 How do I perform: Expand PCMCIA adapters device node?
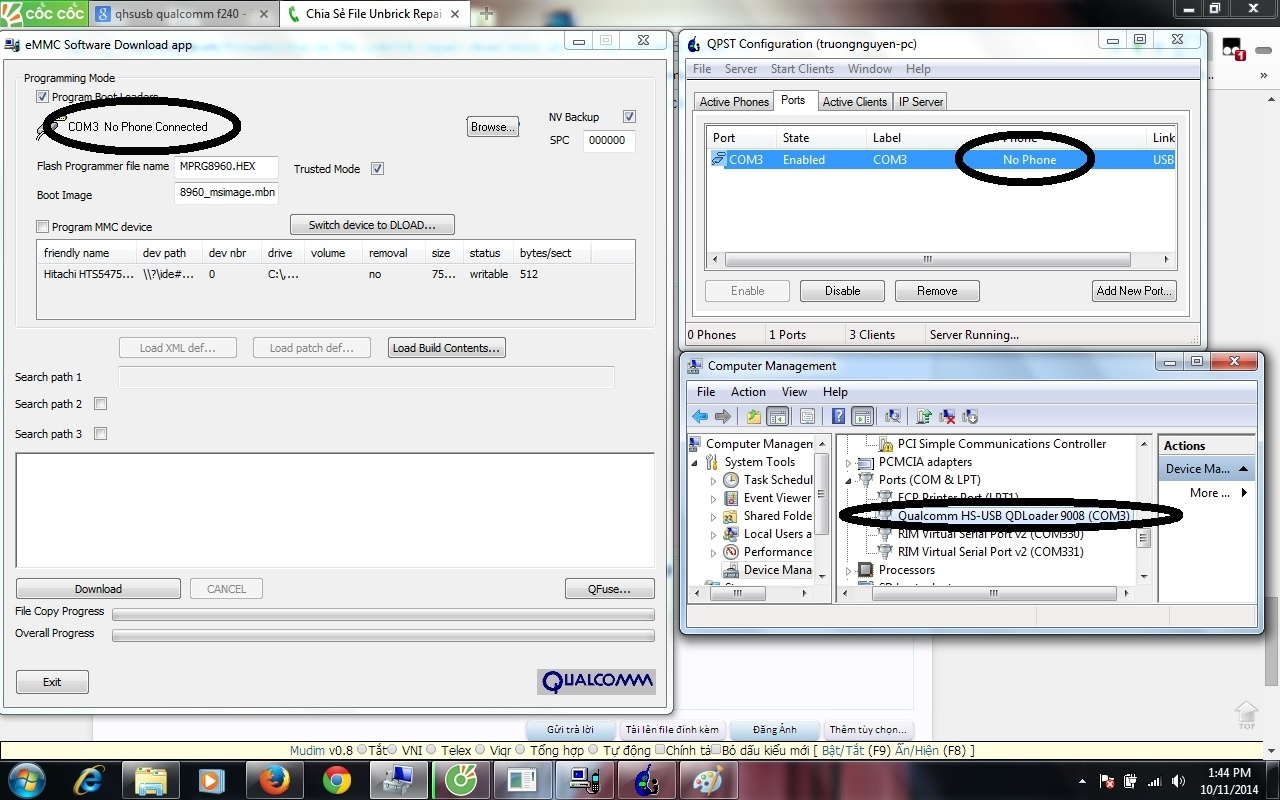pyautogui.click(x=849, y=462)
